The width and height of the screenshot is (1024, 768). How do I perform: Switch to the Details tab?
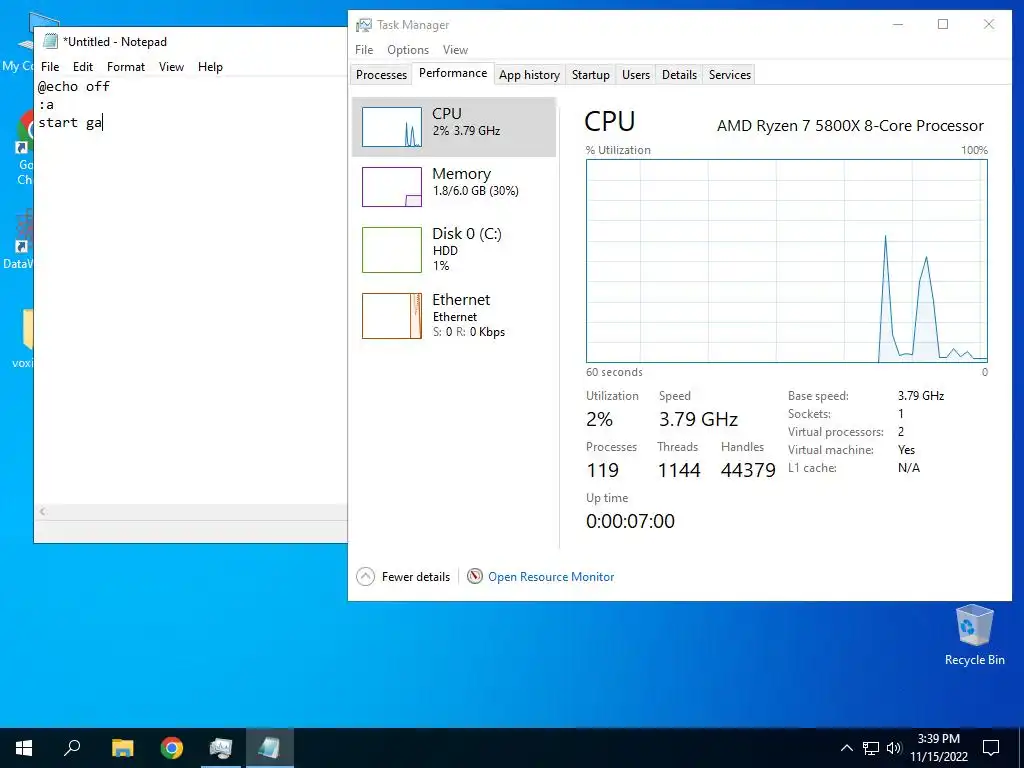679,74
